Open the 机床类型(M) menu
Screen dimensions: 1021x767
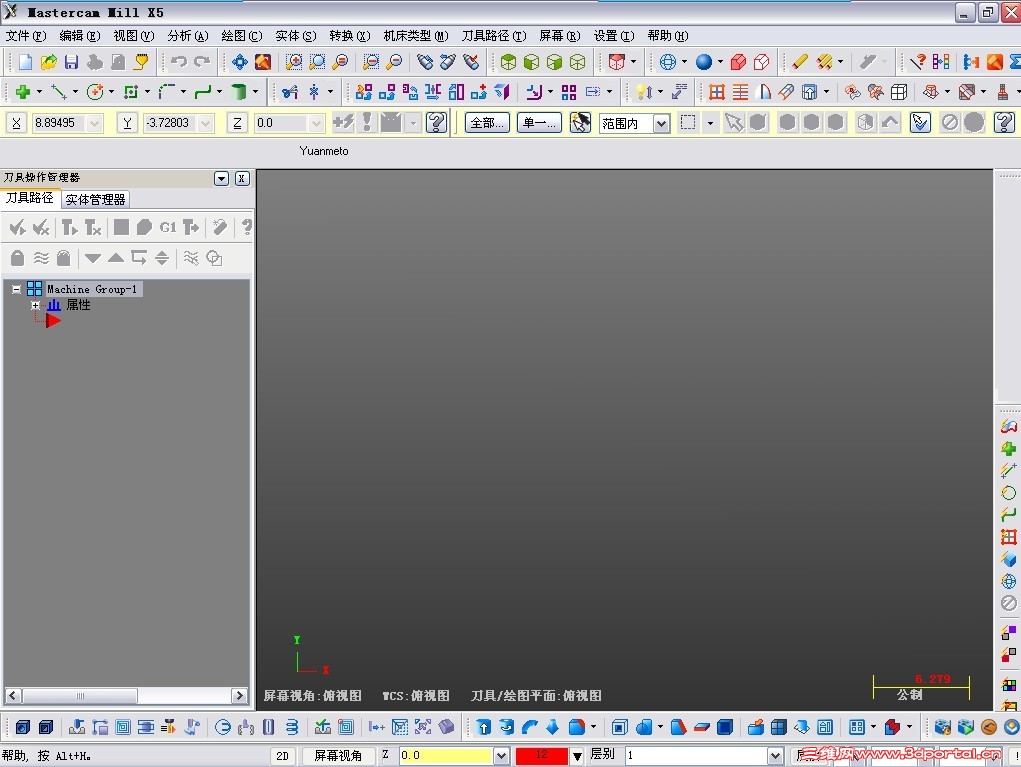pyautogui.click(x=415, y=36)
